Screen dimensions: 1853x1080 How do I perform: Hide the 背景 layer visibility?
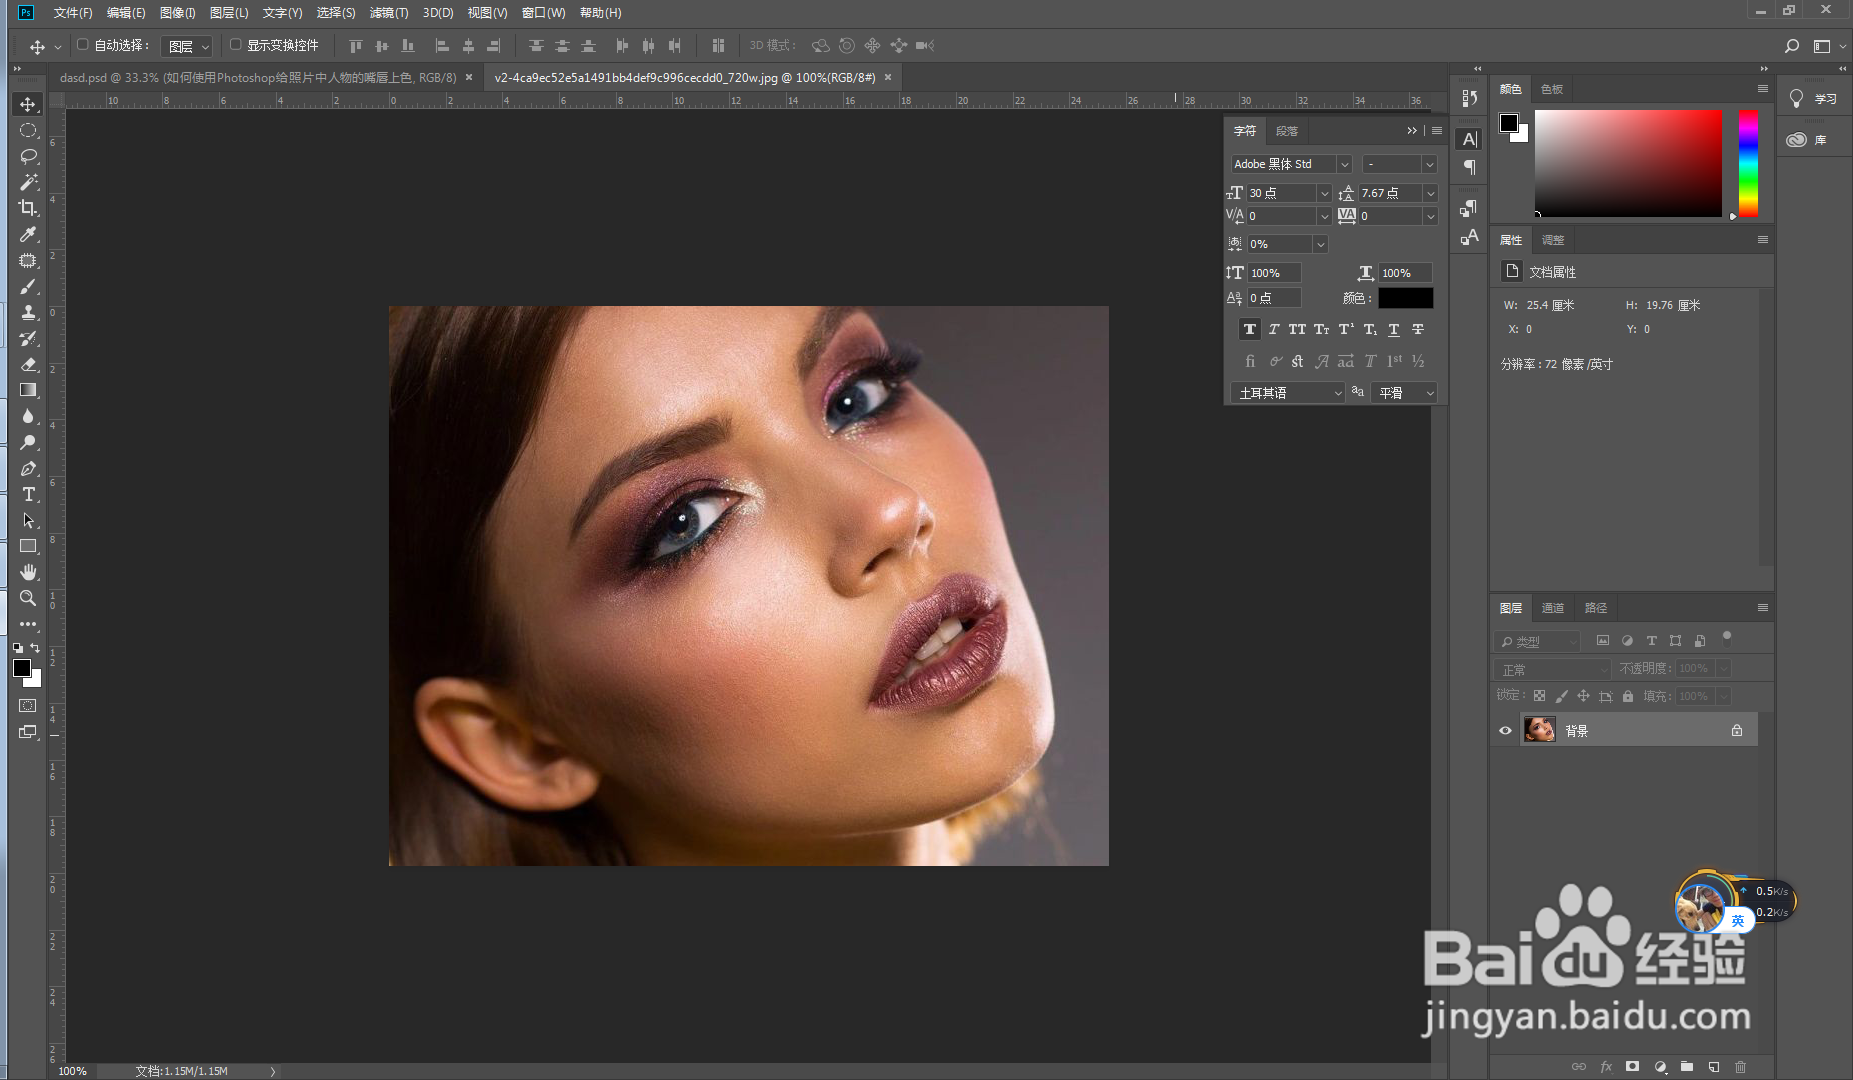pos(1505,729)
